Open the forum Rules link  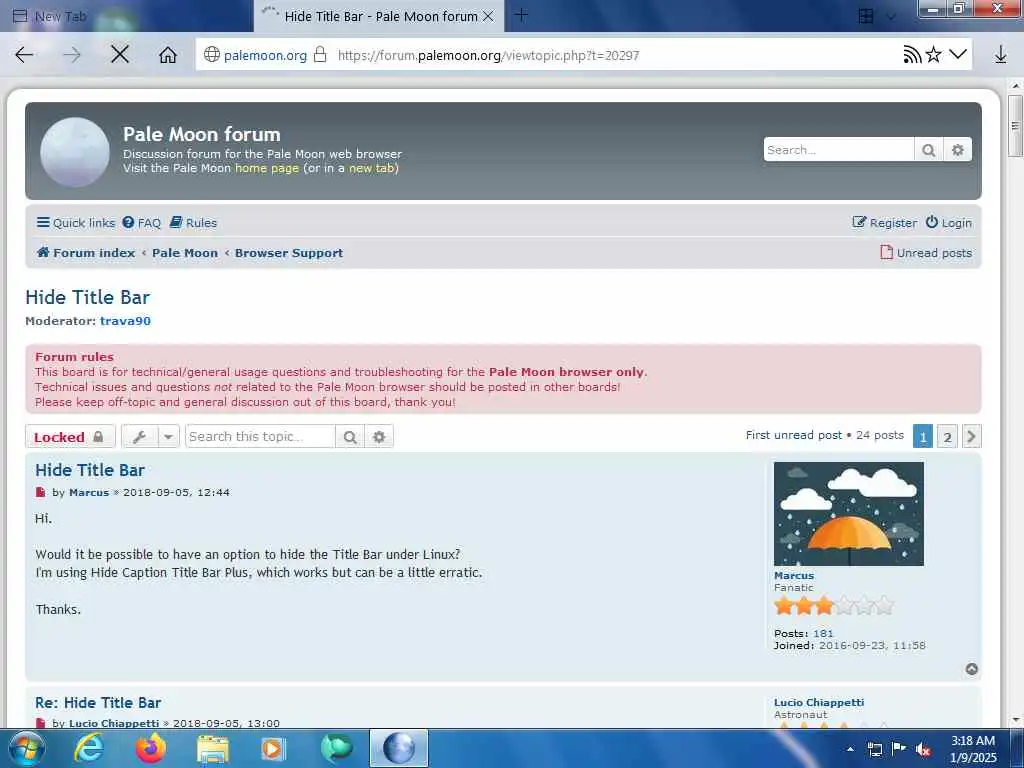193,223
